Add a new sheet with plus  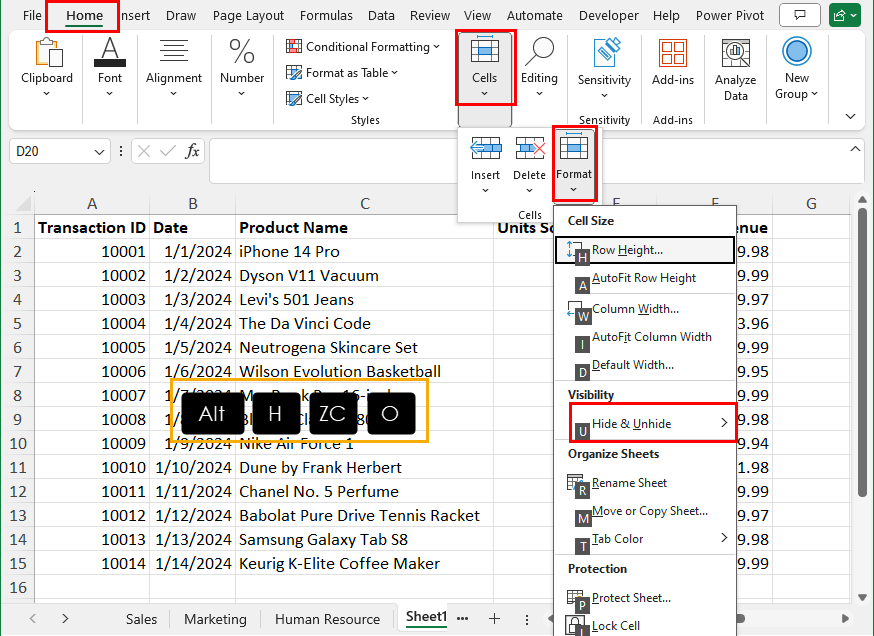click(494, 618)
